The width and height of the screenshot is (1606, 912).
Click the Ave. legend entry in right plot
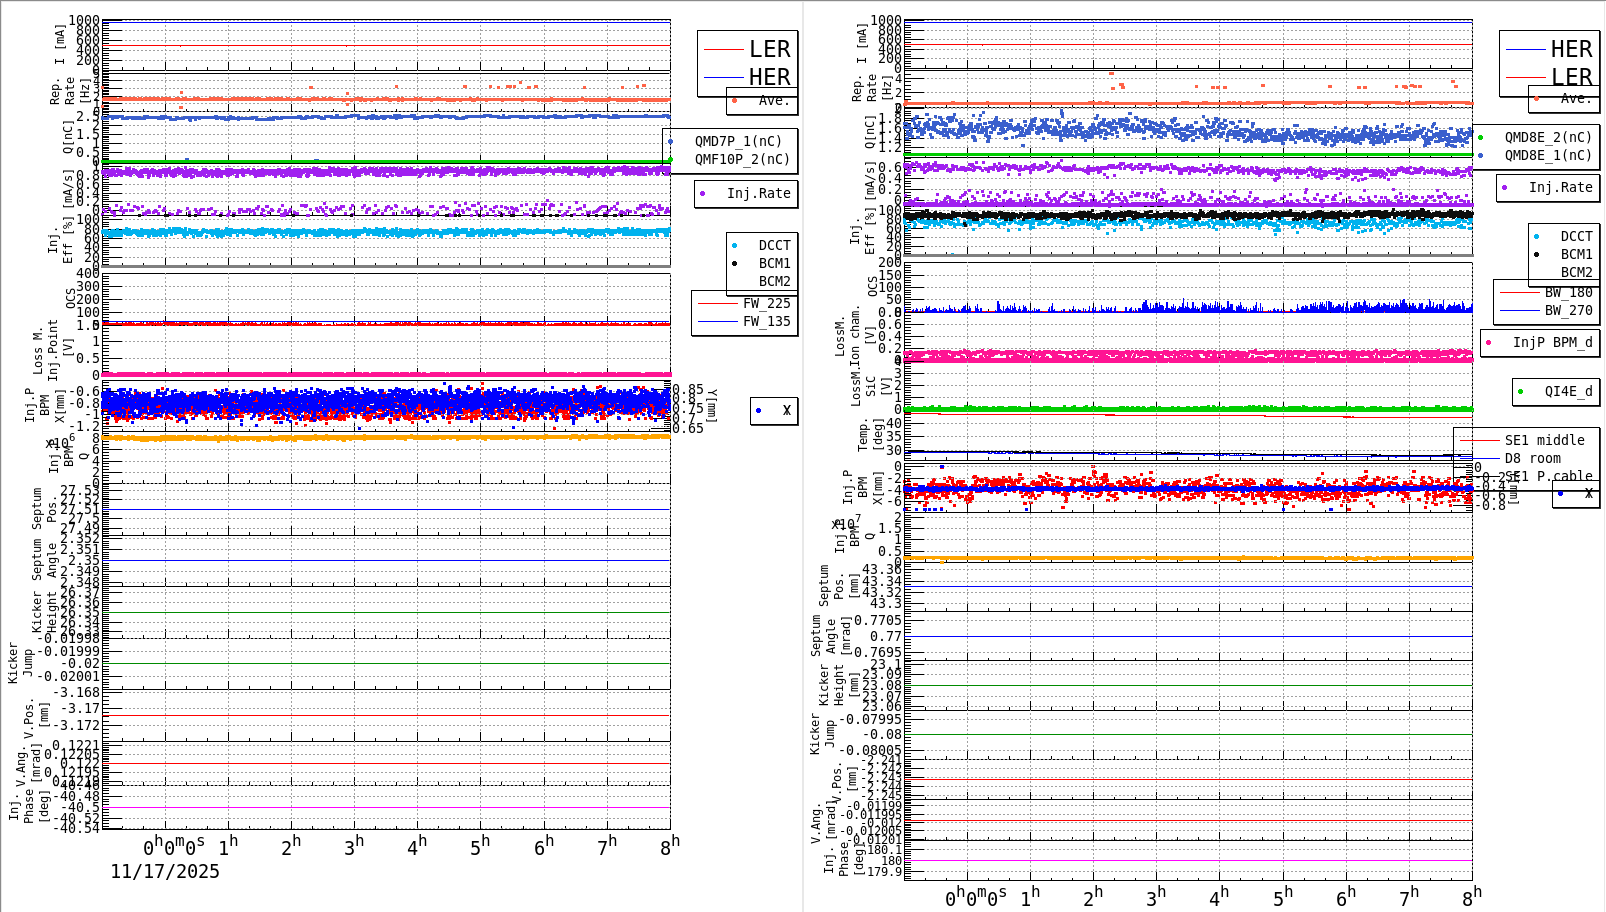[x=1575, y=98]
